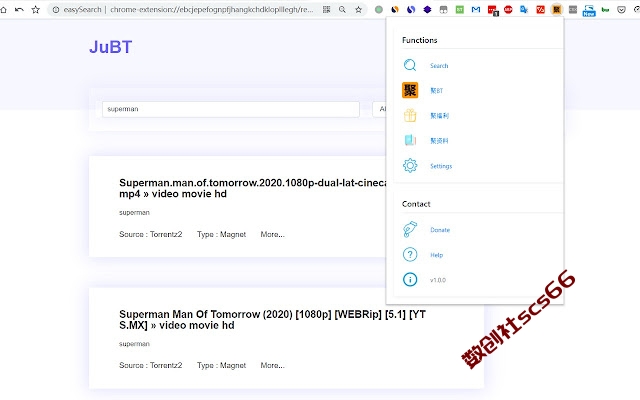This screenshot has height=400, width=640.
Task: Click More... on the dual-lat-cinecalidad result
Action: [272, 234]
